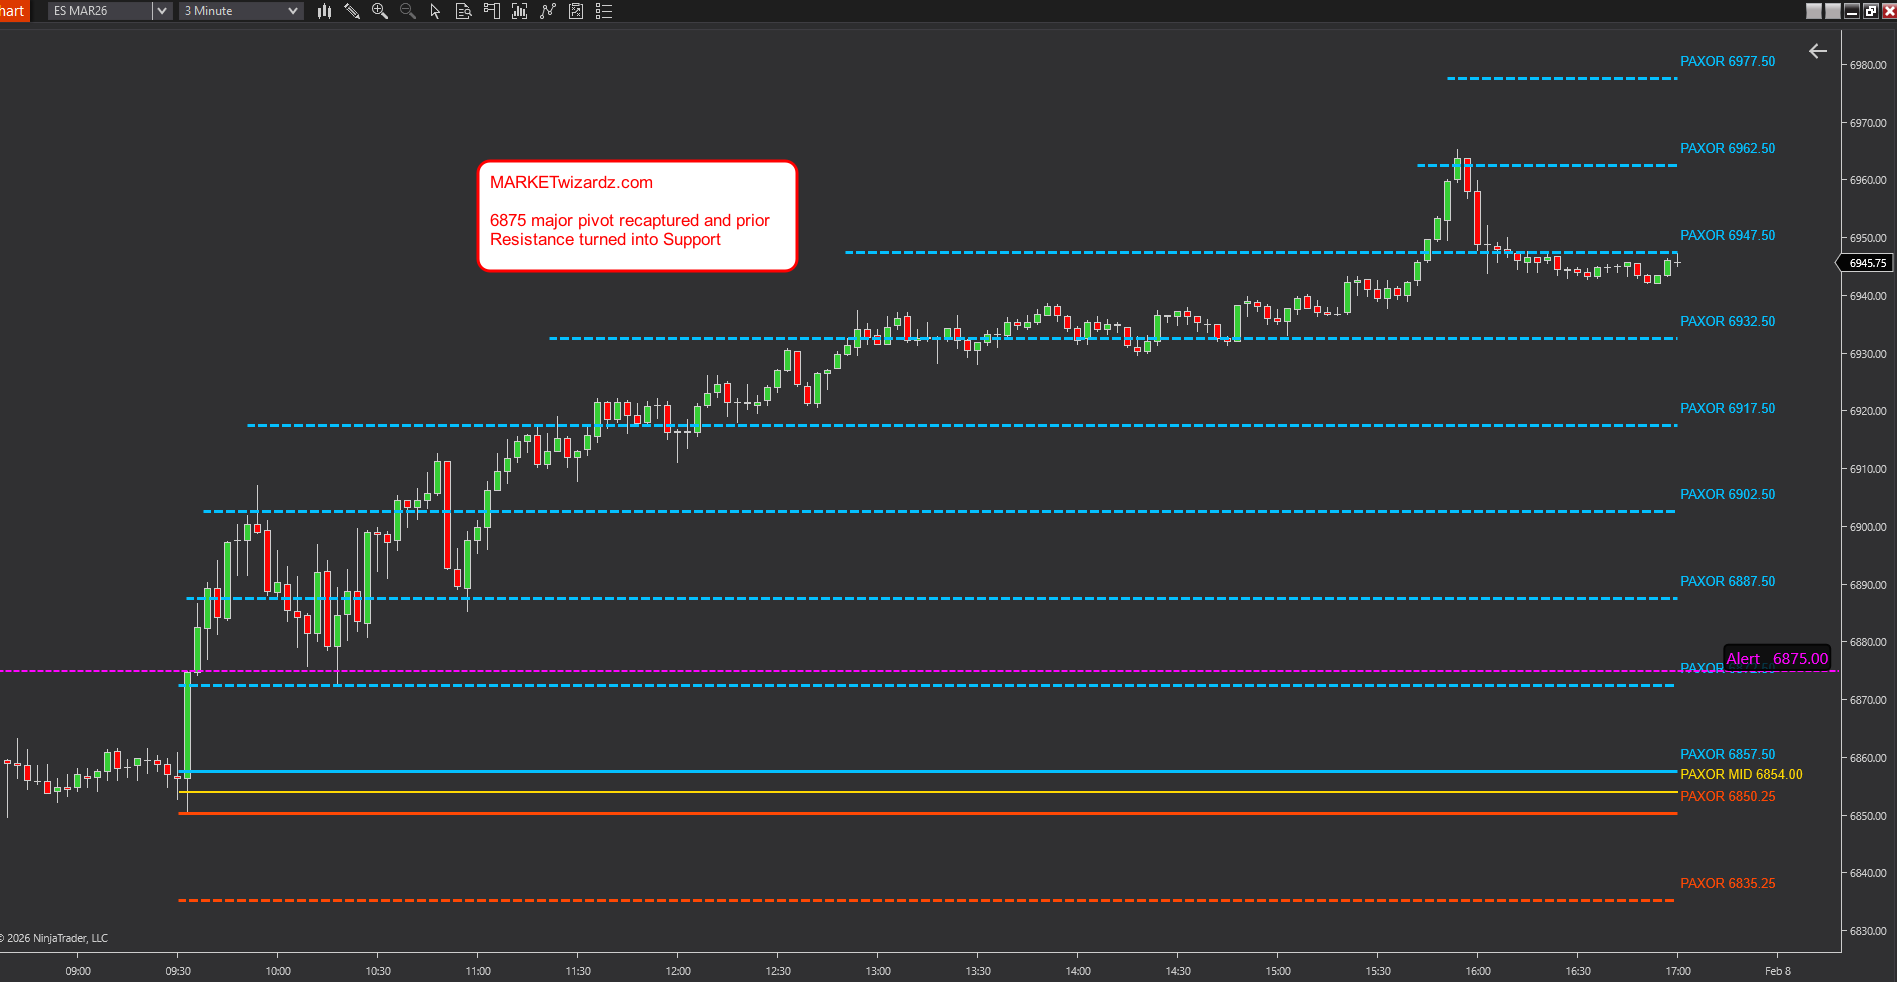Click the MARKETwizardz.com text annotation box
1897x982 pixels.
[637, 216]
